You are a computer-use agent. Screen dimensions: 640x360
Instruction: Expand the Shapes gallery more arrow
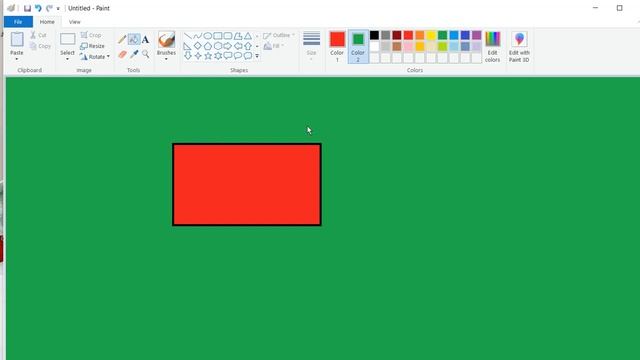coord(257,56)
